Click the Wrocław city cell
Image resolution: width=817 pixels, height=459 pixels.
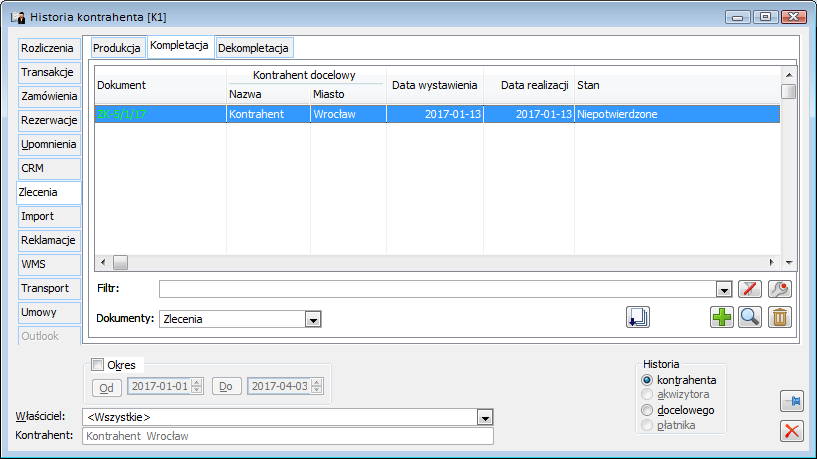348,114
